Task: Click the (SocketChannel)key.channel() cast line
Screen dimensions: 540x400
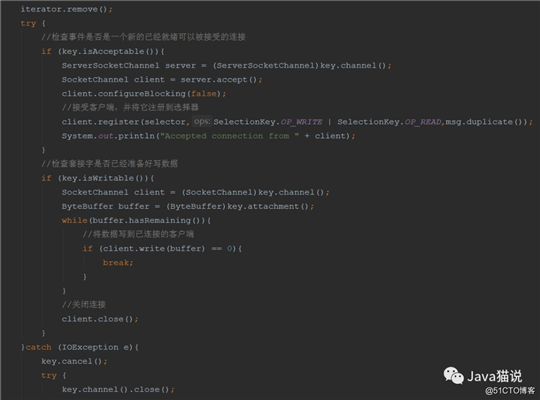Action: pyautogui.click(x=196, y=192)
